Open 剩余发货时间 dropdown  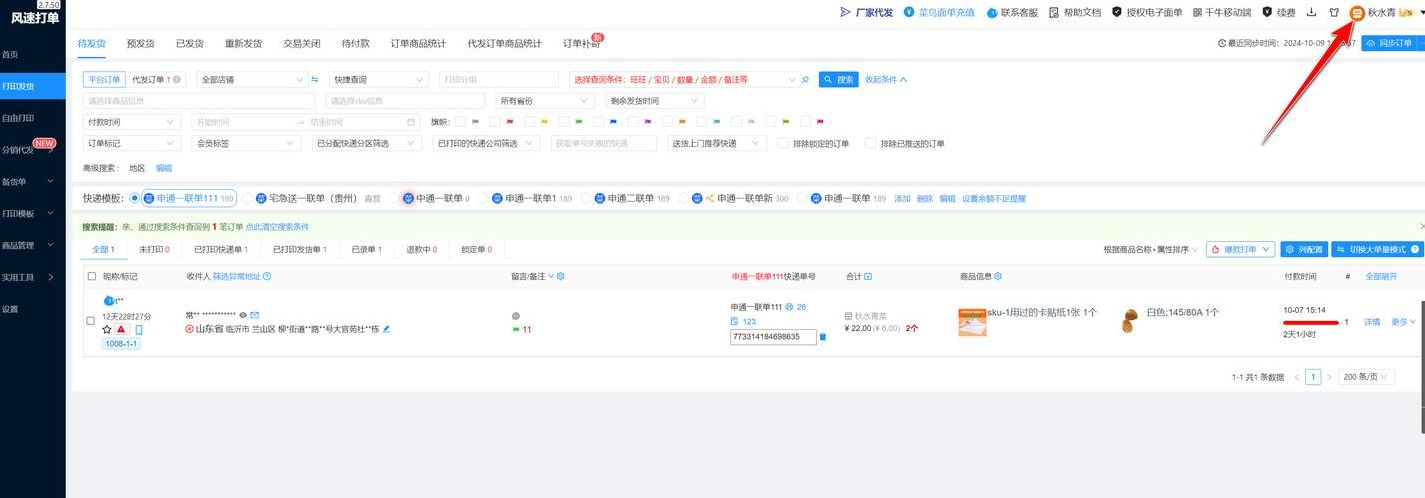click(x=656, y=101)
